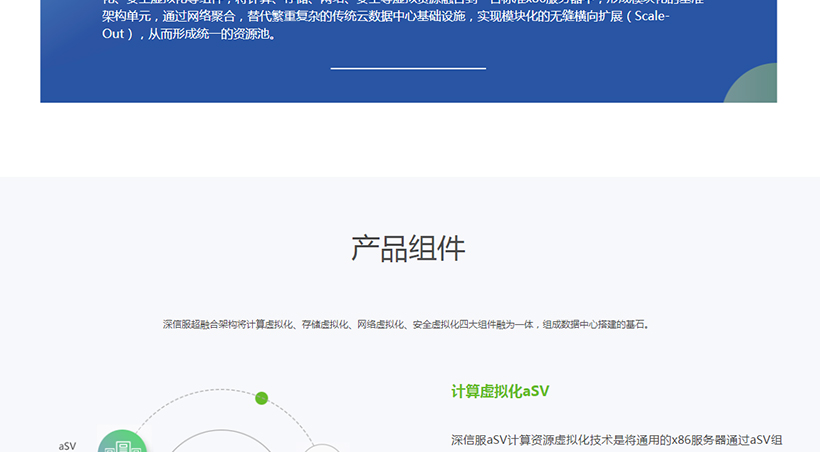The height and width of the screenshot is (452, 820).
Task: Select the aSV label beside the green icon
Action: point(67,446)
